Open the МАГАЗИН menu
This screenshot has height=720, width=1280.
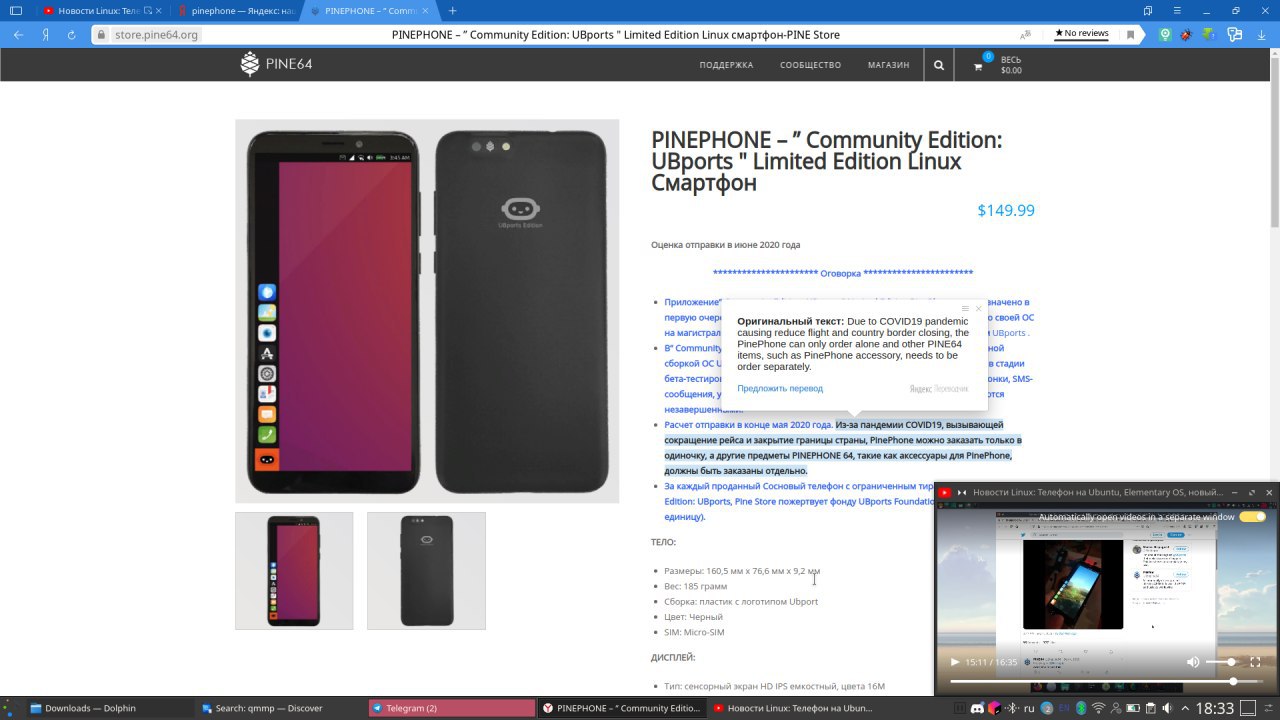[x=888, y=65]
